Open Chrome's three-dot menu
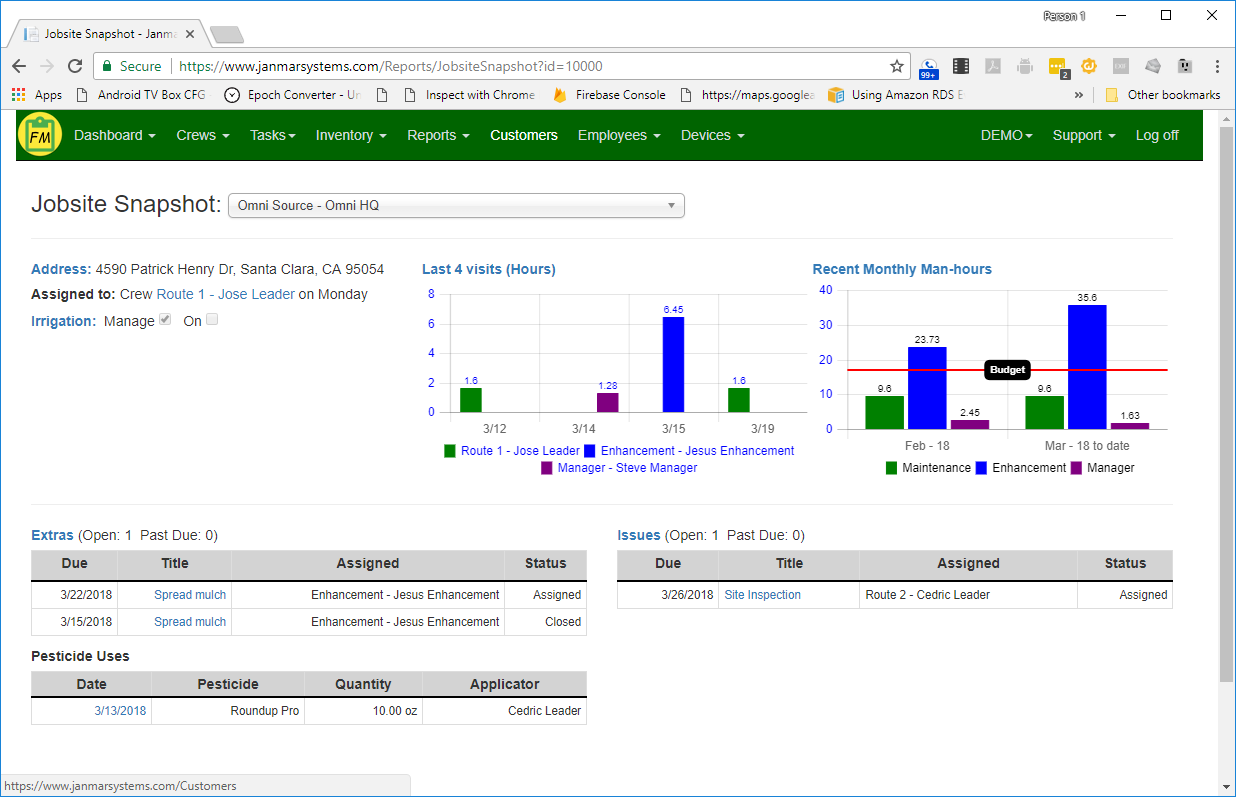Viewport: 1236px width, 797px height. [1218, 65]
